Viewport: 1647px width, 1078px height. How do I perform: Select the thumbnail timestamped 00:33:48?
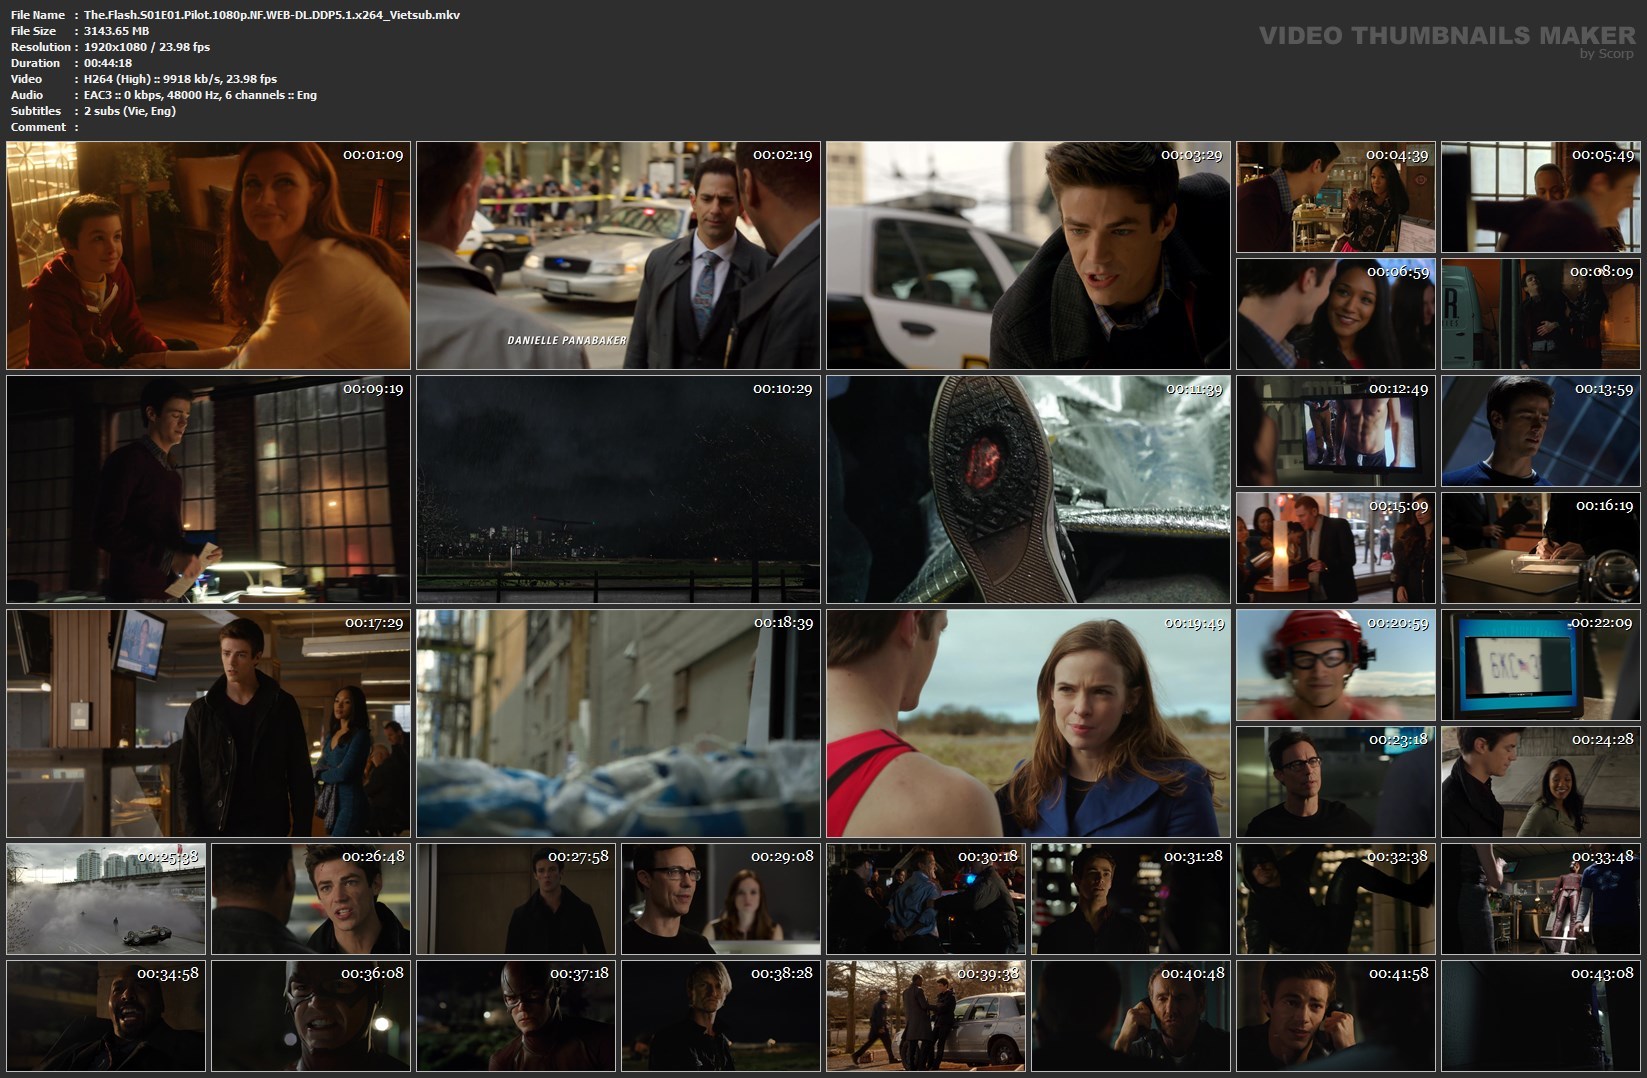[x=1541, y=899]
